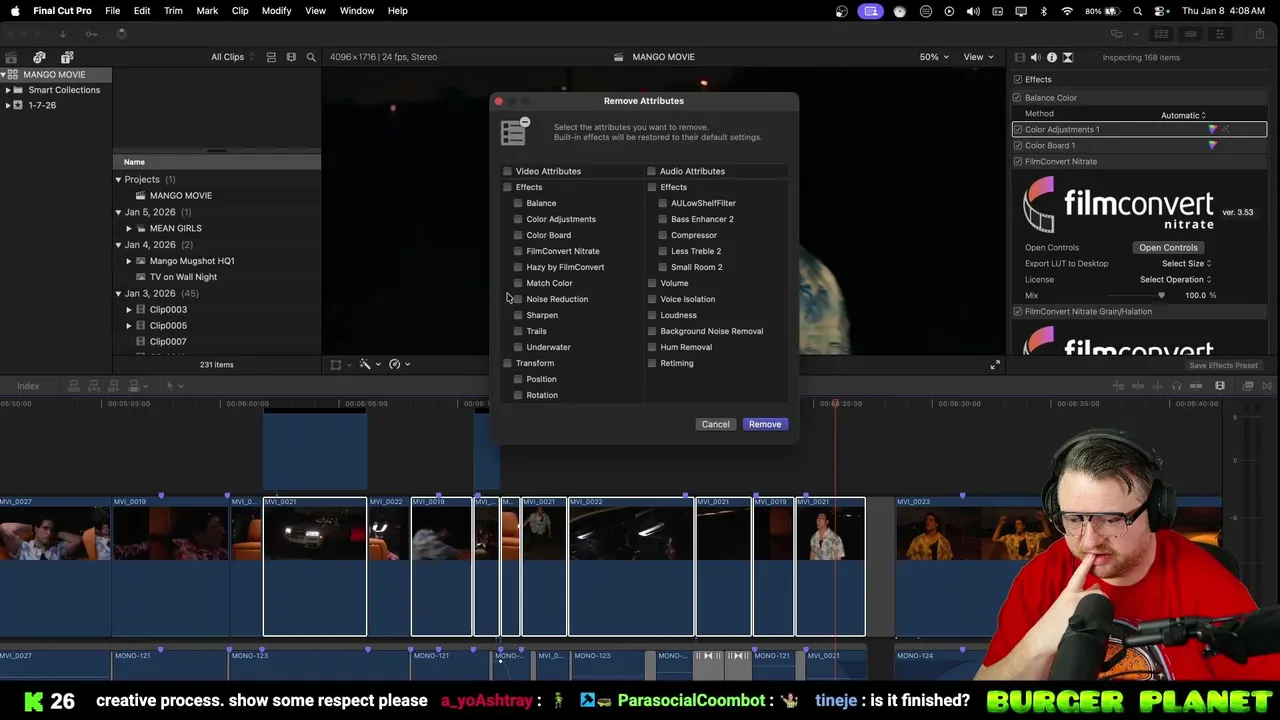This screenshot has width=1280, height=720.
Task: Open the Clip menu
Action: 240,11
